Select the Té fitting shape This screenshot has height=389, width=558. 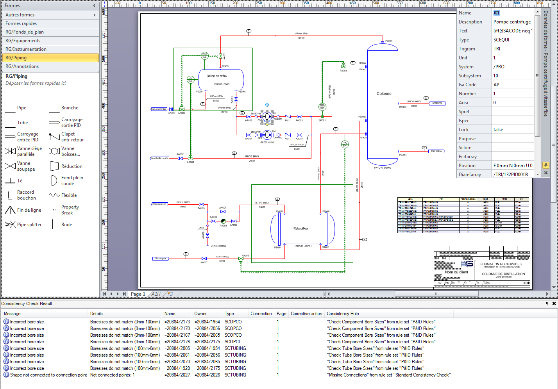[14, 181]
